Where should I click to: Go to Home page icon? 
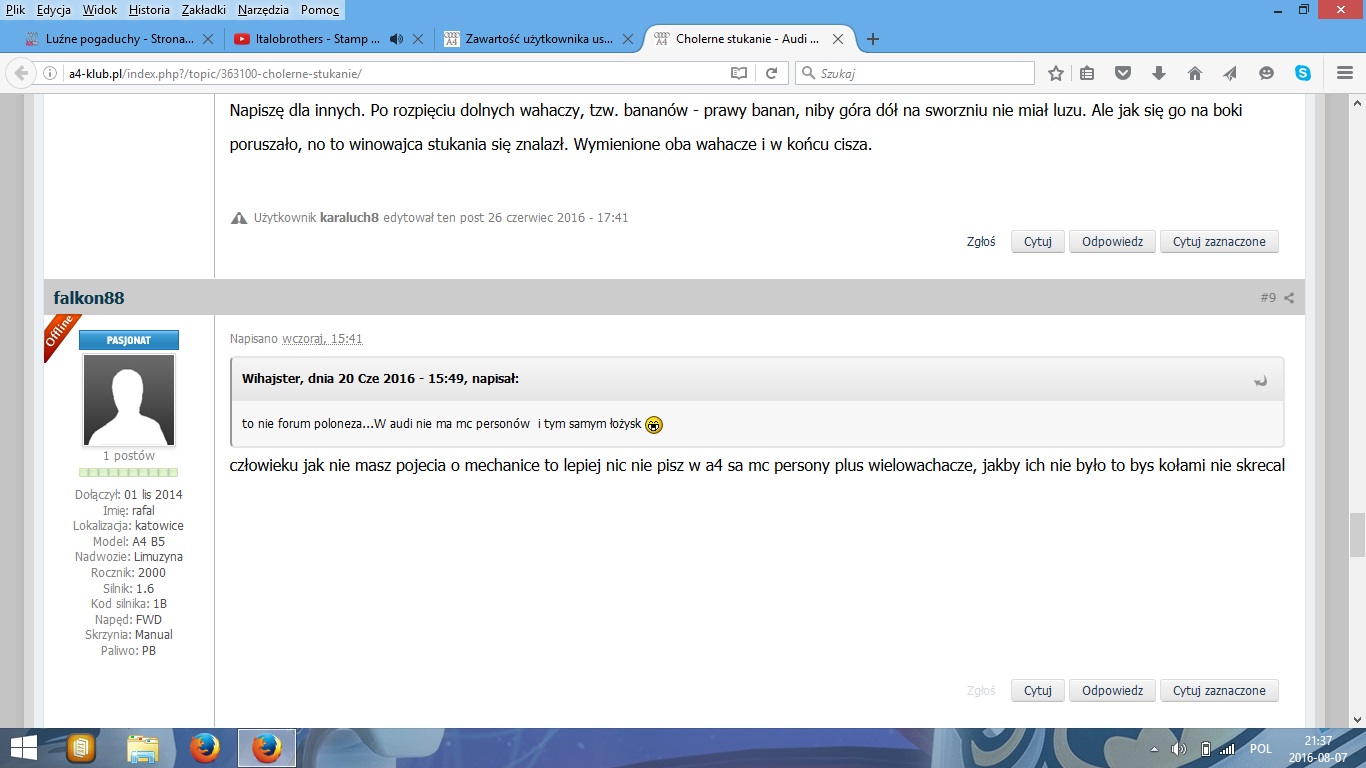click(1194, 73)
